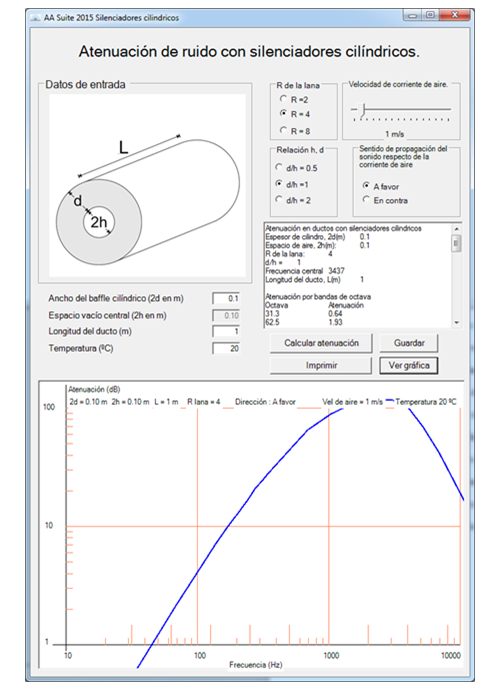500x690 pixels.
Task: Click the octave 31.3 attenuation row
Action: point(304,314)
